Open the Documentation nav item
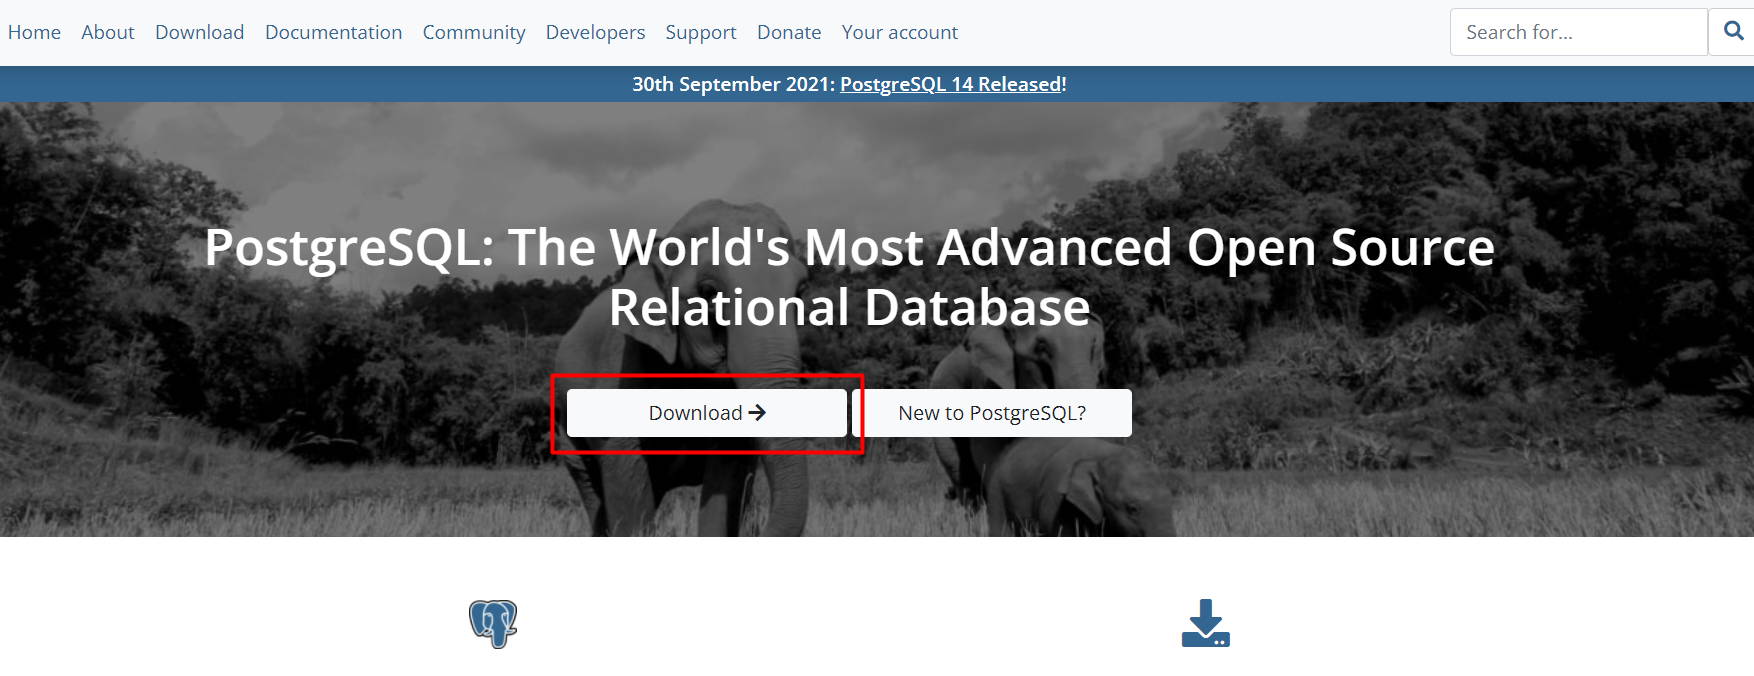This screenshot has width=1754, height=676. [x=333, y=32]
